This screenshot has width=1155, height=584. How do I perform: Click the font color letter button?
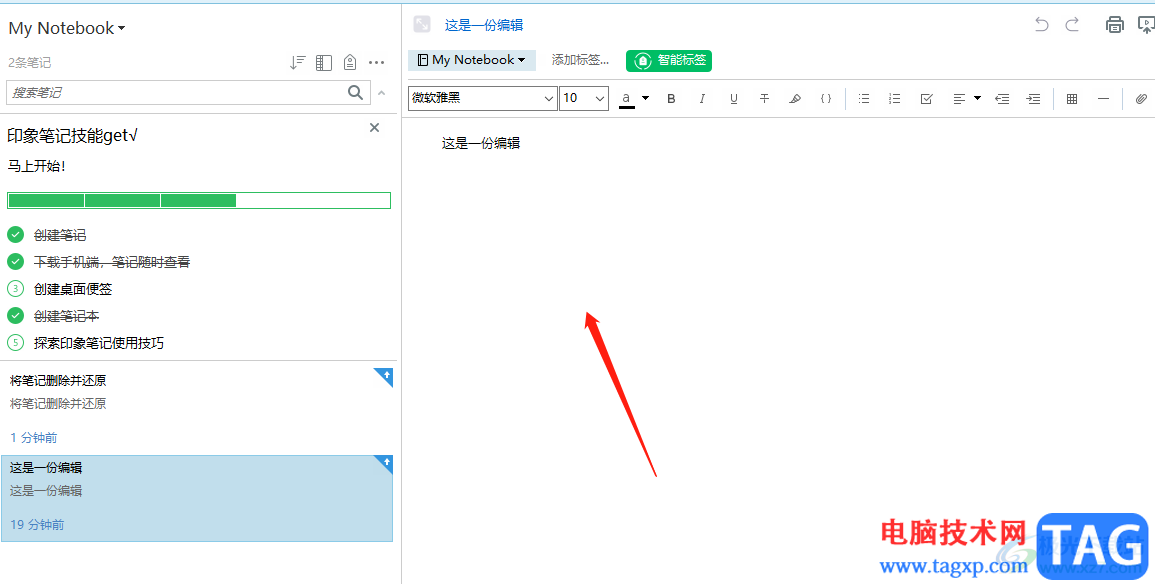[627, 99]
